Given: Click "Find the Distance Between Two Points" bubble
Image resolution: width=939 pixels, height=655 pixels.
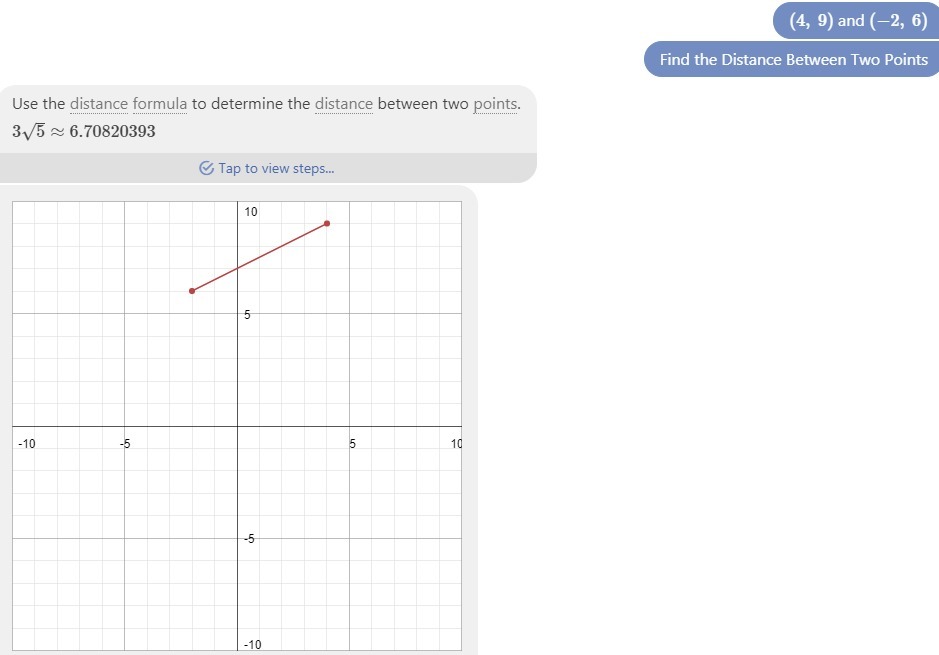Looking at the screenshot, I should pos(793,59).
